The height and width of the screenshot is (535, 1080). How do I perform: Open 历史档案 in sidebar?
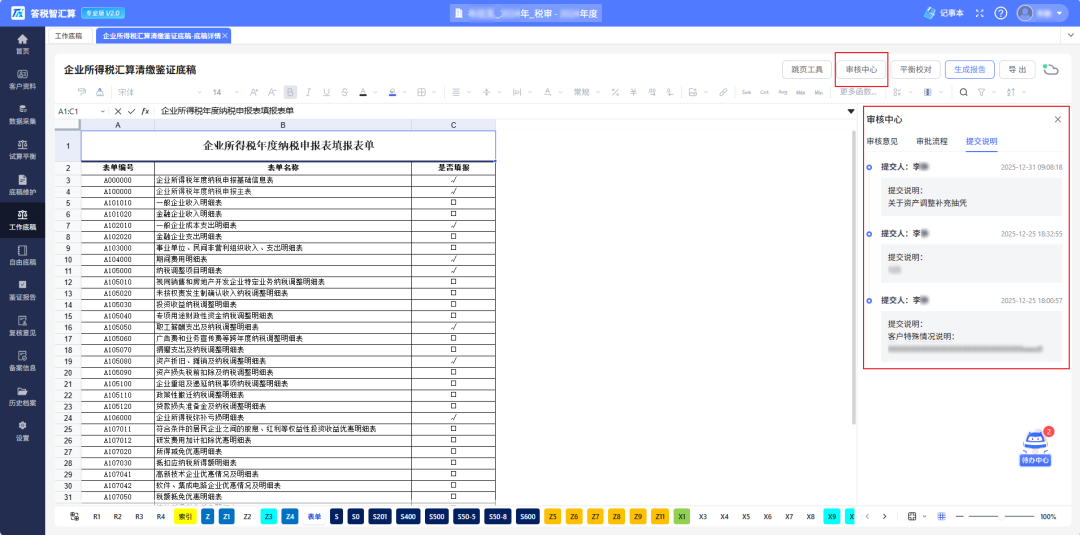[23, 395]
